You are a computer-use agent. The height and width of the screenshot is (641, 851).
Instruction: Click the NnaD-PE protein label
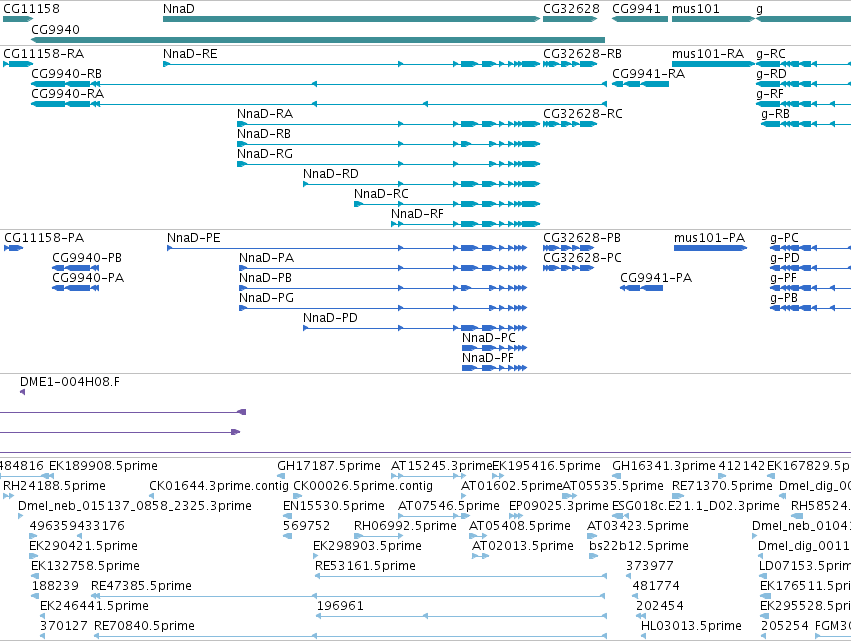tap(194, 238)
